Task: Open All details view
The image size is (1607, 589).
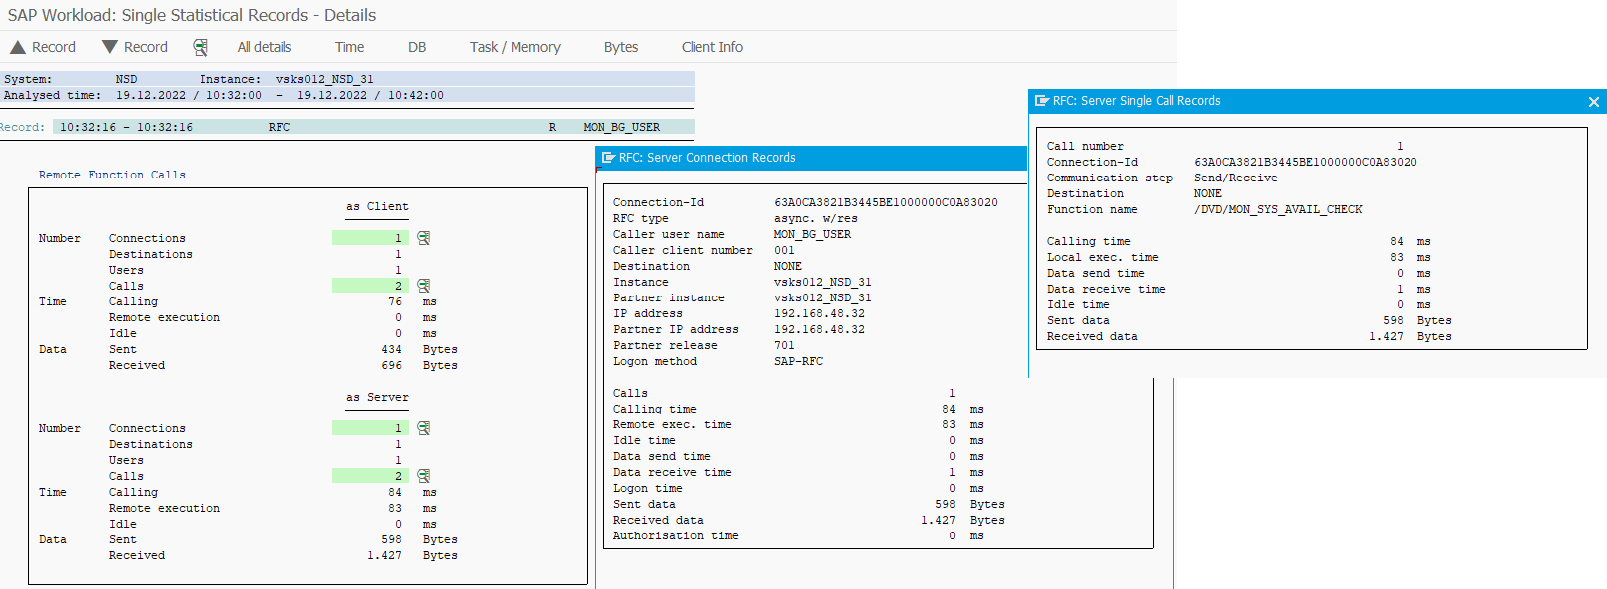Action: tap(264, 47)
